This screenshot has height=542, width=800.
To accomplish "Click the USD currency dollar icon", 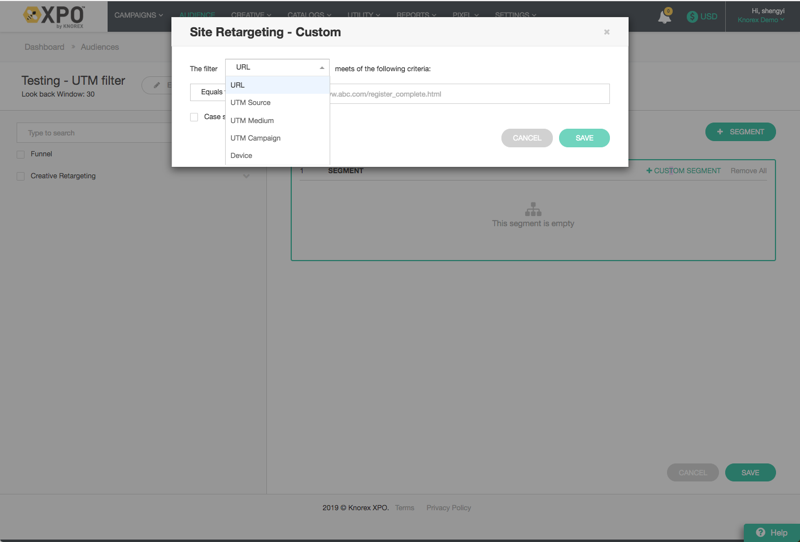I will (x=692, y=17).
